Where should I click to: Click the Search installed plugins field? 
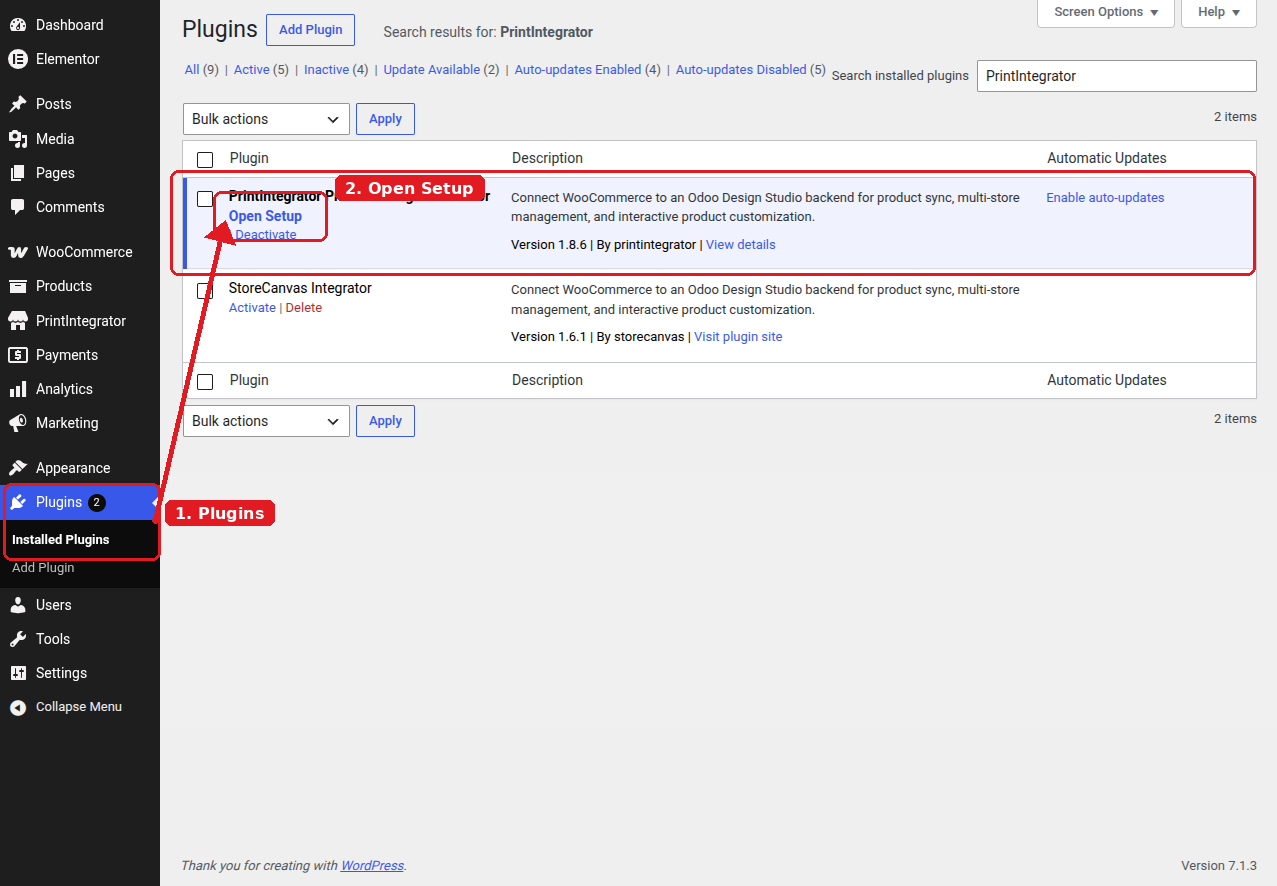pyautogui.click(x=1116, y=76)
